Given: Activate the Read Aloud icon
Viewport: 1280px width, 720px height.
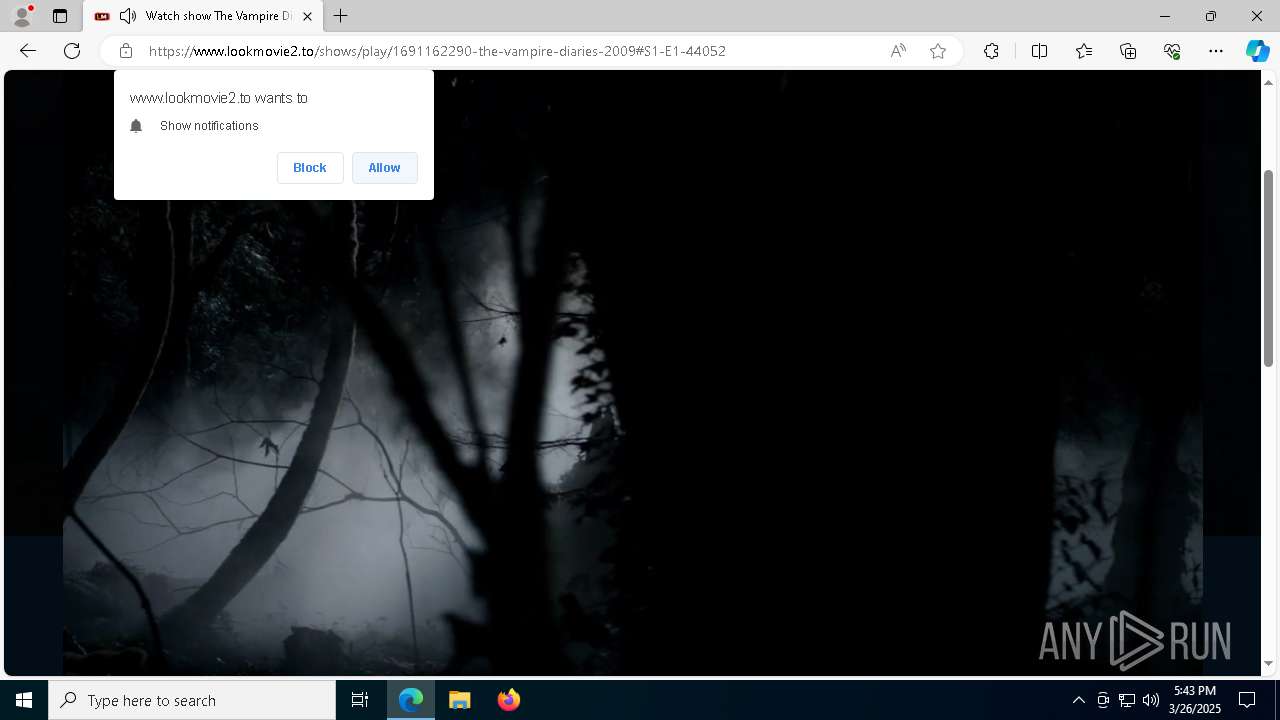Looking at the screenshot, I should pos(898,51).
